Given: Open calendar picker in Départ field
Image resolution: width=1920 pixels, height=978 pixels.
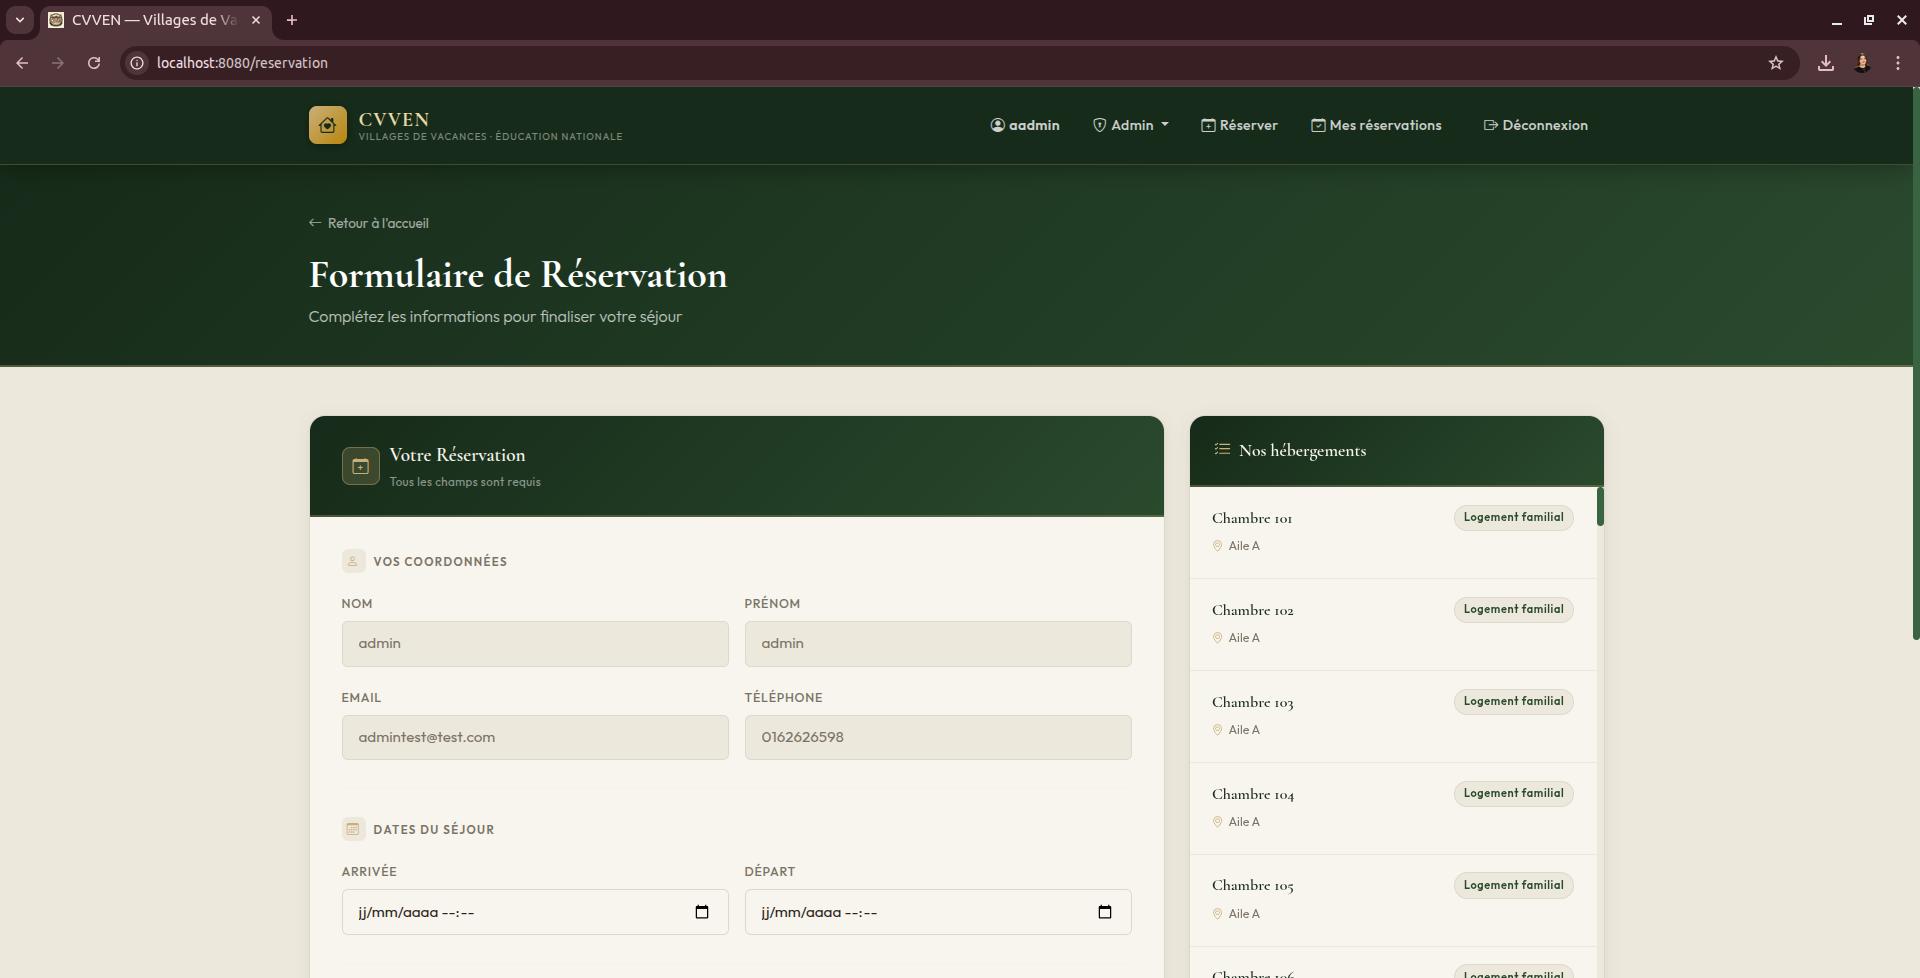Looking at the screenshot, I should 1104,912.
